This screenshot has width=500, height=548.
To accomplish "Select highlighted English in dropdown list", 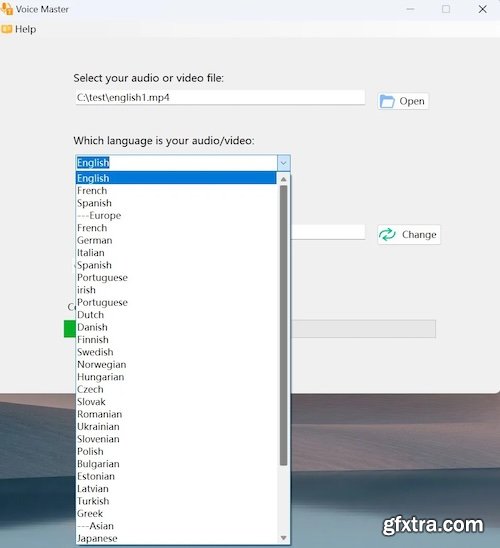I will pyautogui.click(x=176, y=178).
